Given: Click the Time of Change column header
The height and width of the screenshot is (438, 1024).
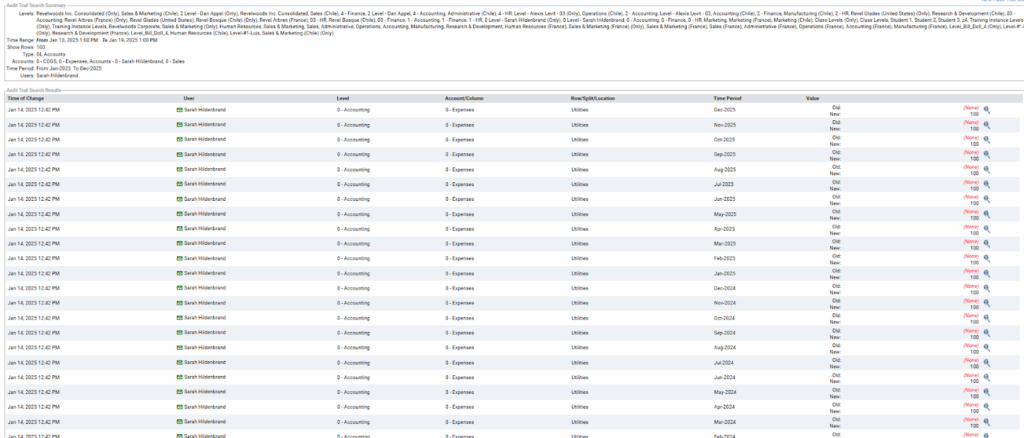Looking at the screenshot, I should coord(29,98).
